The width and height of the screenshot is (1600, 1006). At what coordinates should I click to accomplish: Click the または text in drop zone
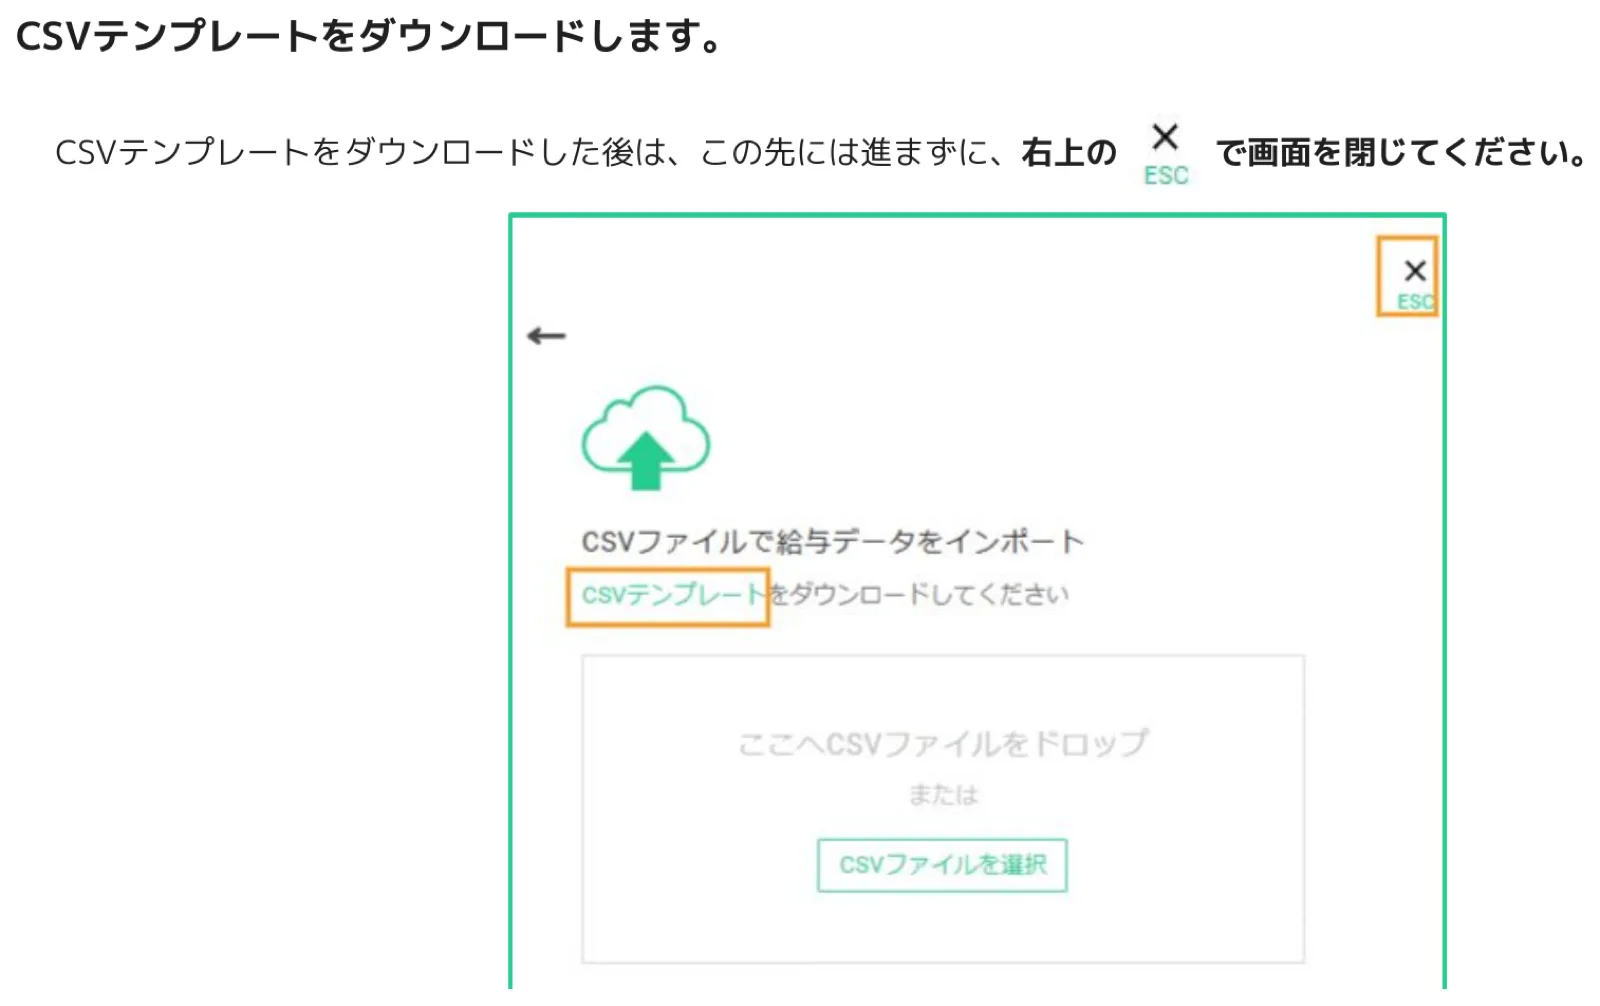(x=943, y=795)
